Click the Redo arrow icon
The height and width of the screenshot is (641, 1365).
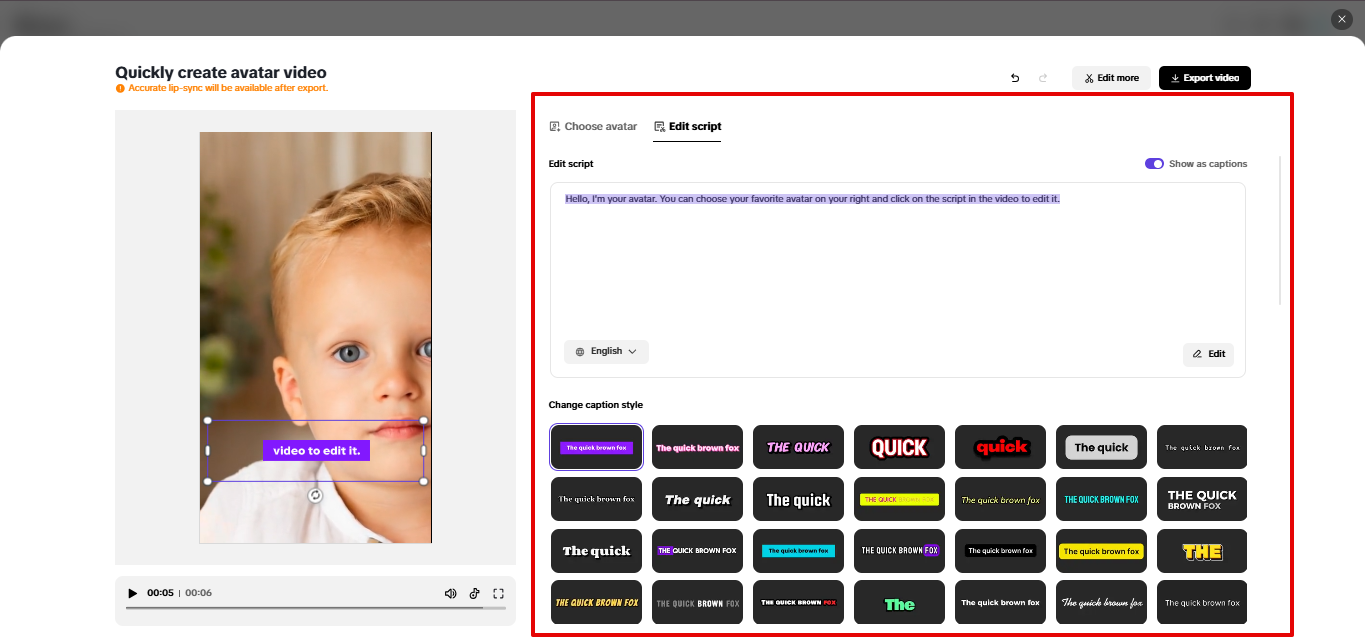[1043, 77]
